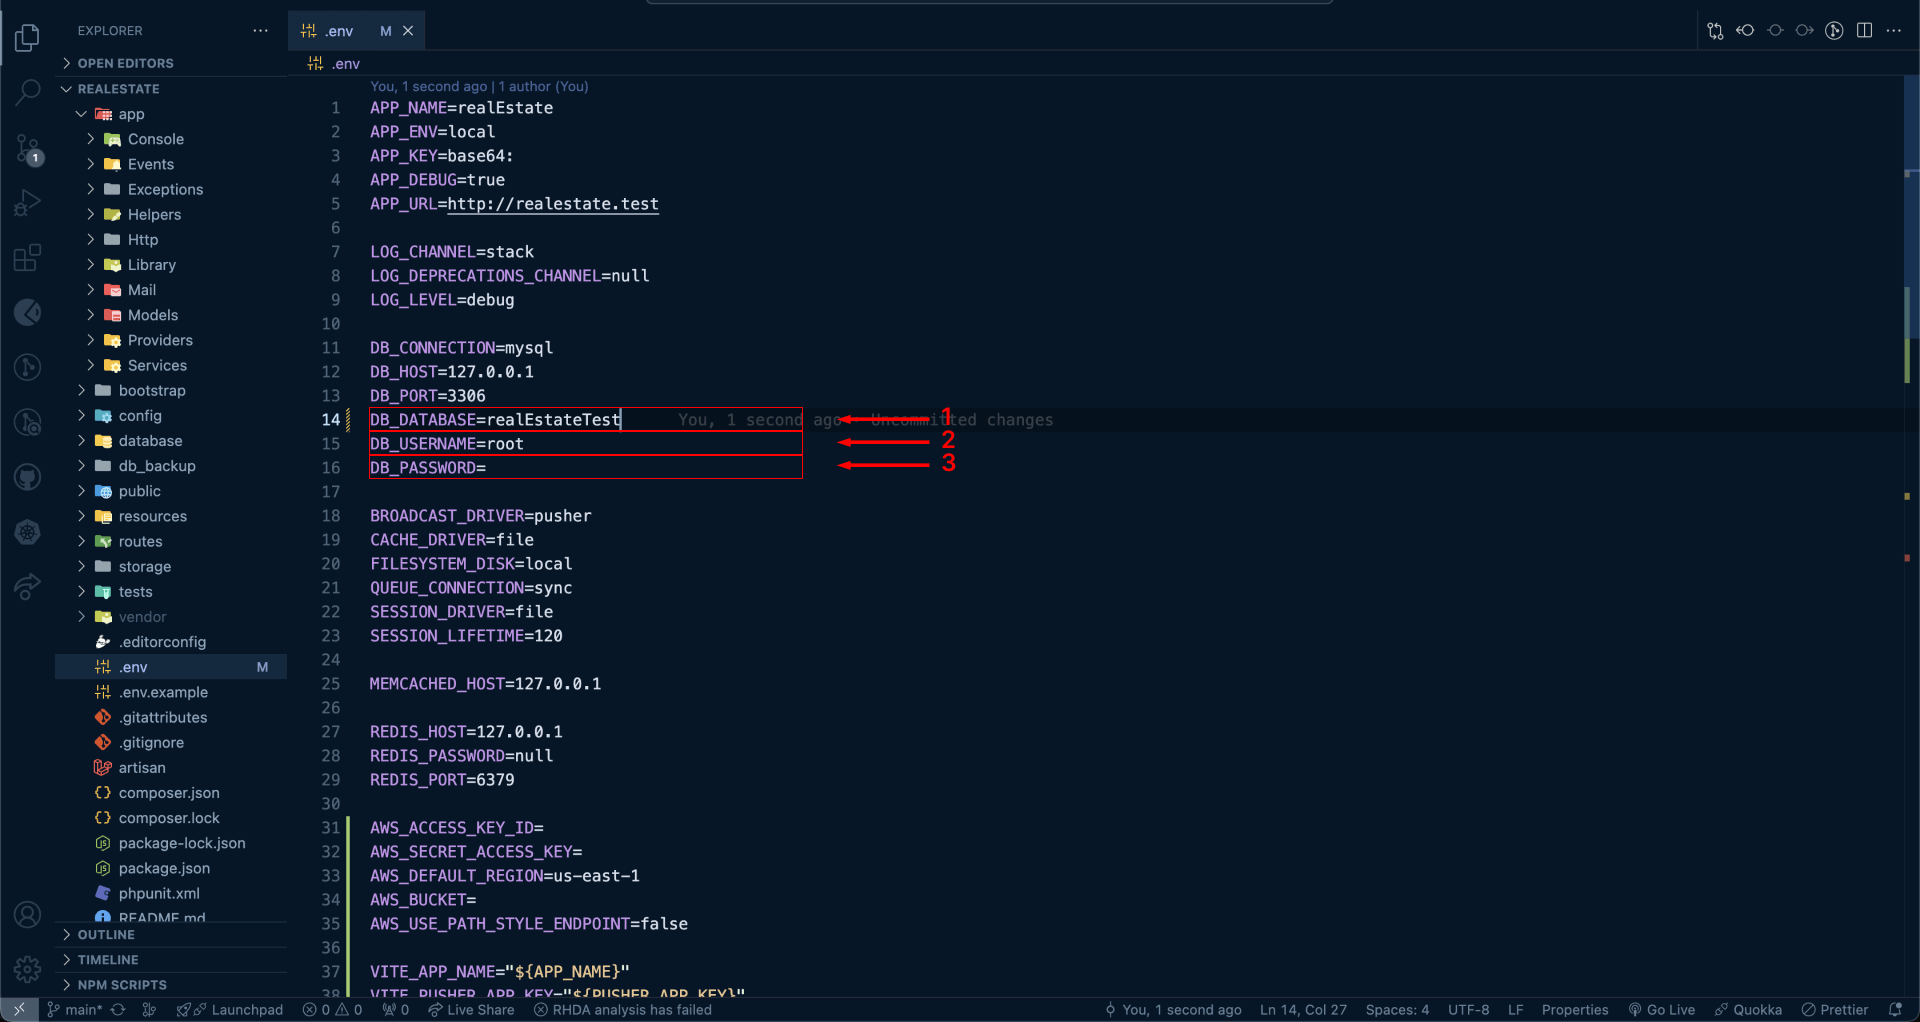Open the http://realestate.test URL link
The image size is (1920, 1022).
click(x=552, y=204)
